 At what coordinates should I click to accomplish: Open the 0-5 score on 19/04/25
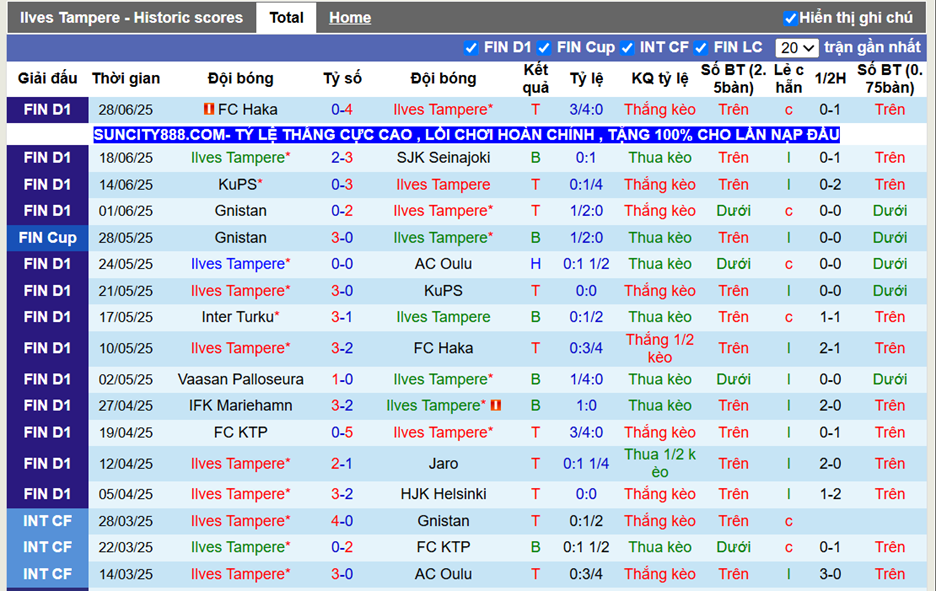point(342,432)
